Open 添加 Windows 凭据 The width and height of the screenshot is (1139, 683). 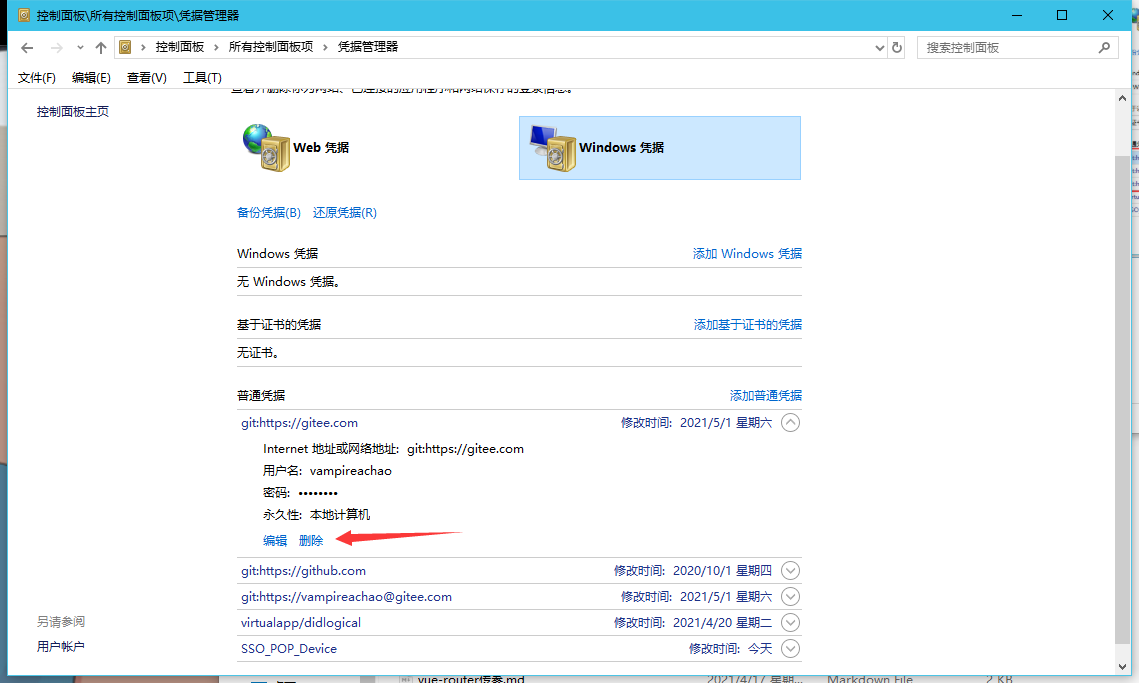(746, 253)
